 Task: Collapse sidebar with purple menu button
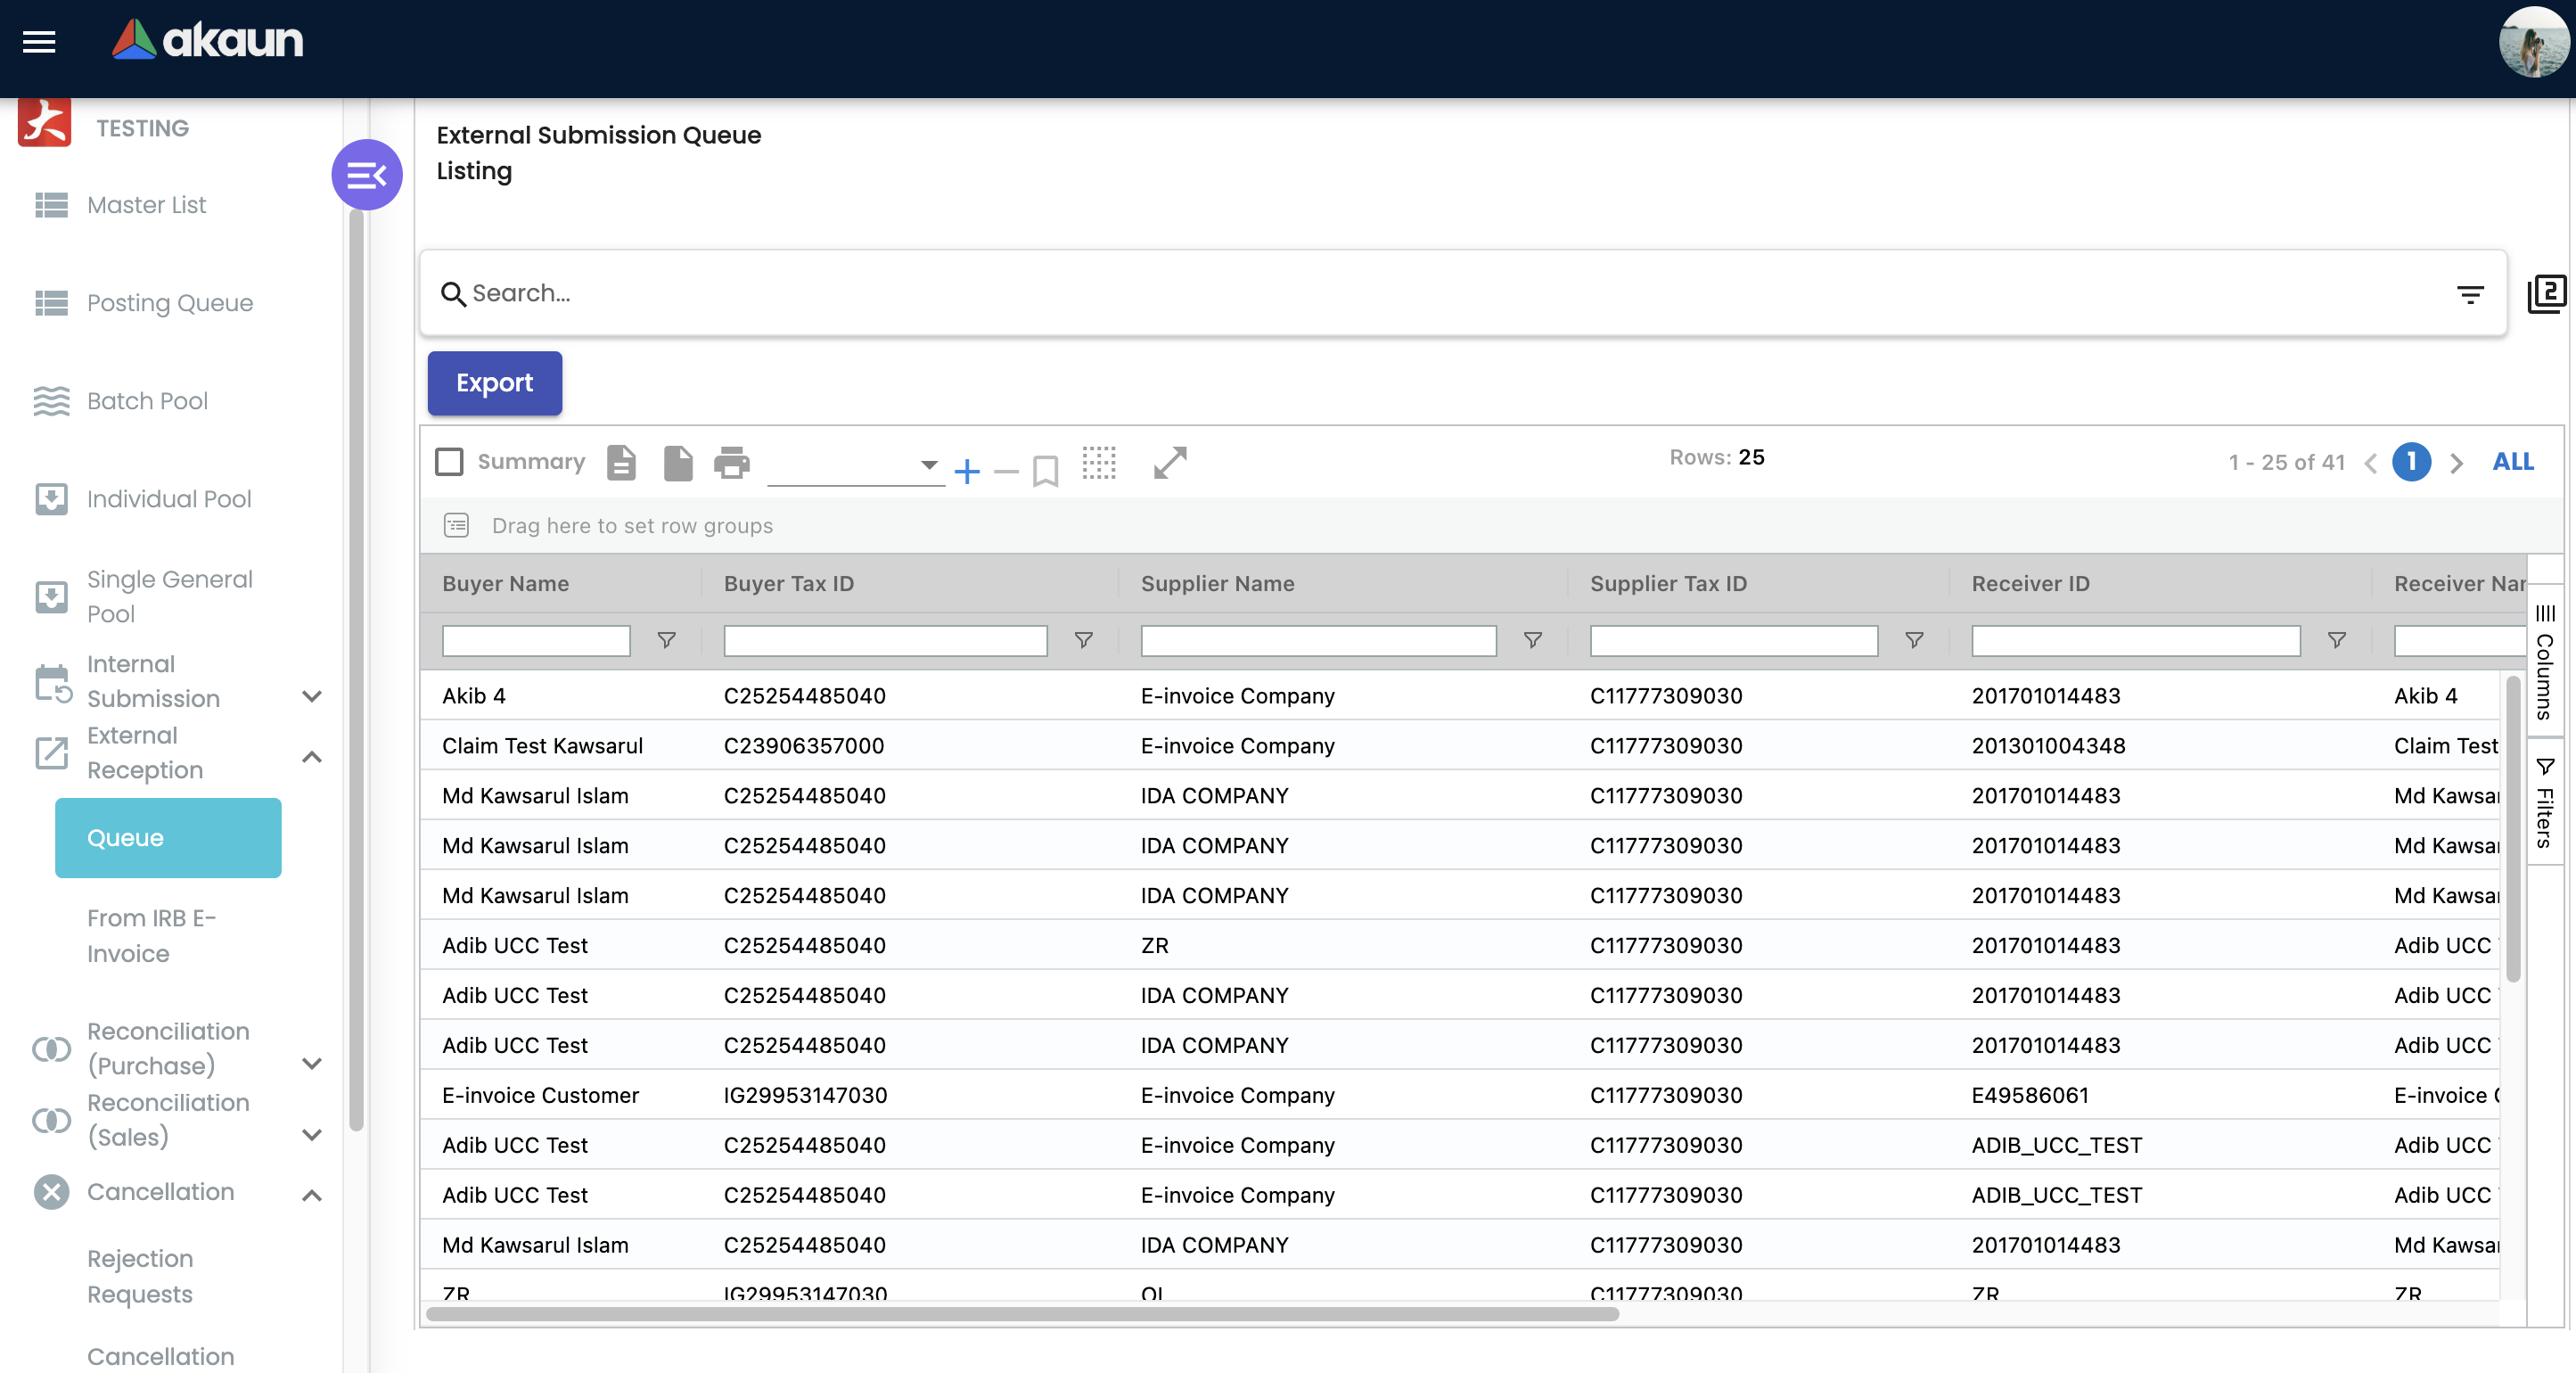[x=367, y=175]
